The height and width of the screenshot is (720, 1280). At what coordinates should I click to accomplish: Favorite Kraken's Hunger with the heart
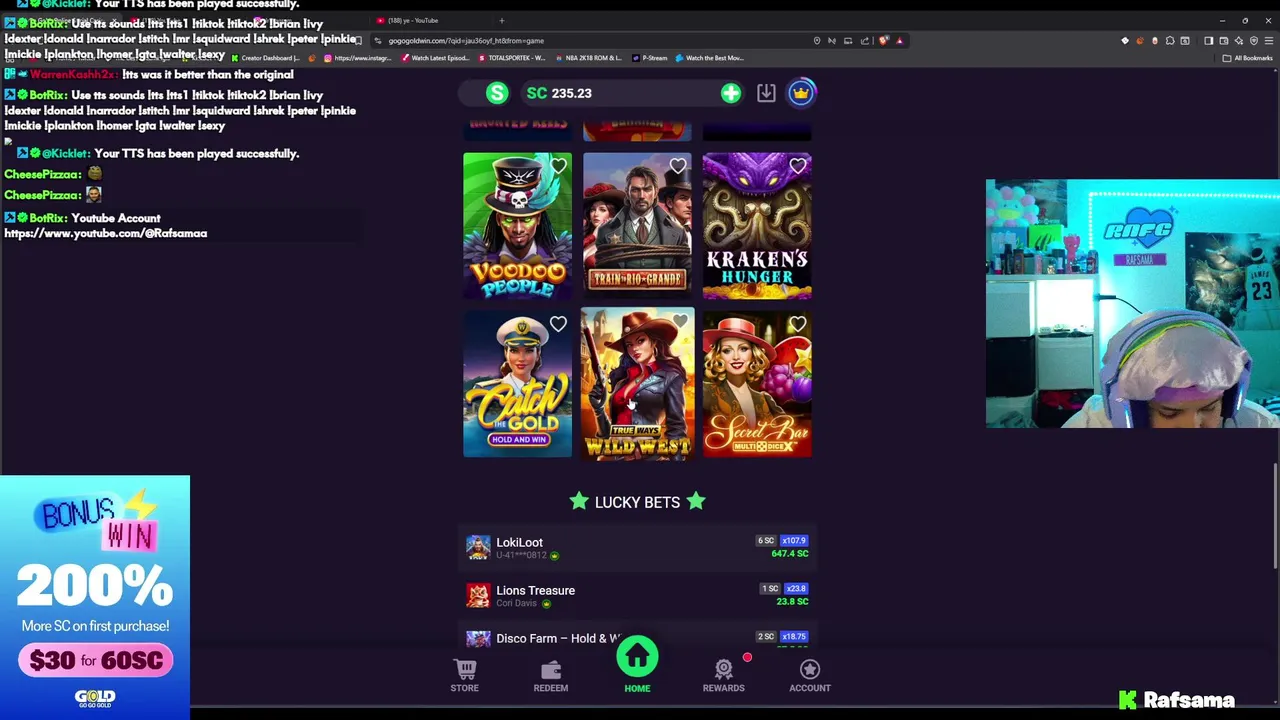[x=797, y=166]
